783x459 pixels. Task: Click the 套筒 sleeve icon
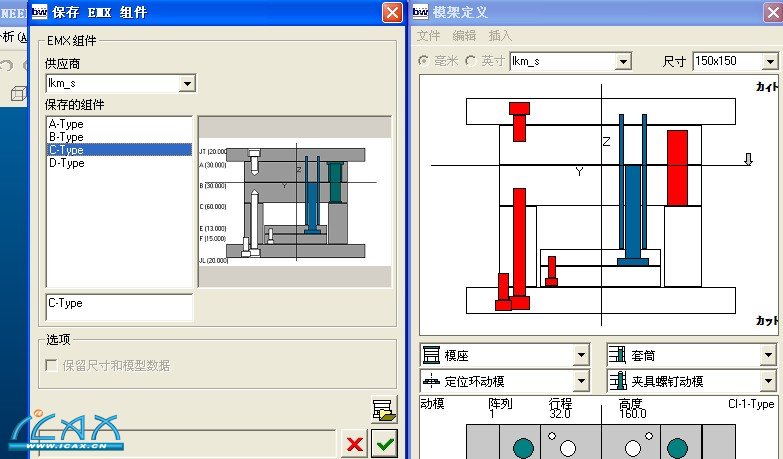point(617,355)
